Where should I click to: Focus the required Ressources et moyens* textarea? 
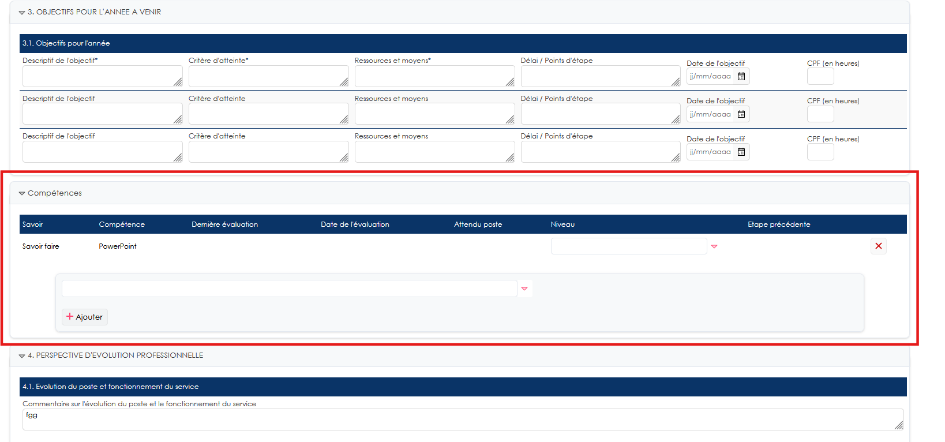(435, 77)
